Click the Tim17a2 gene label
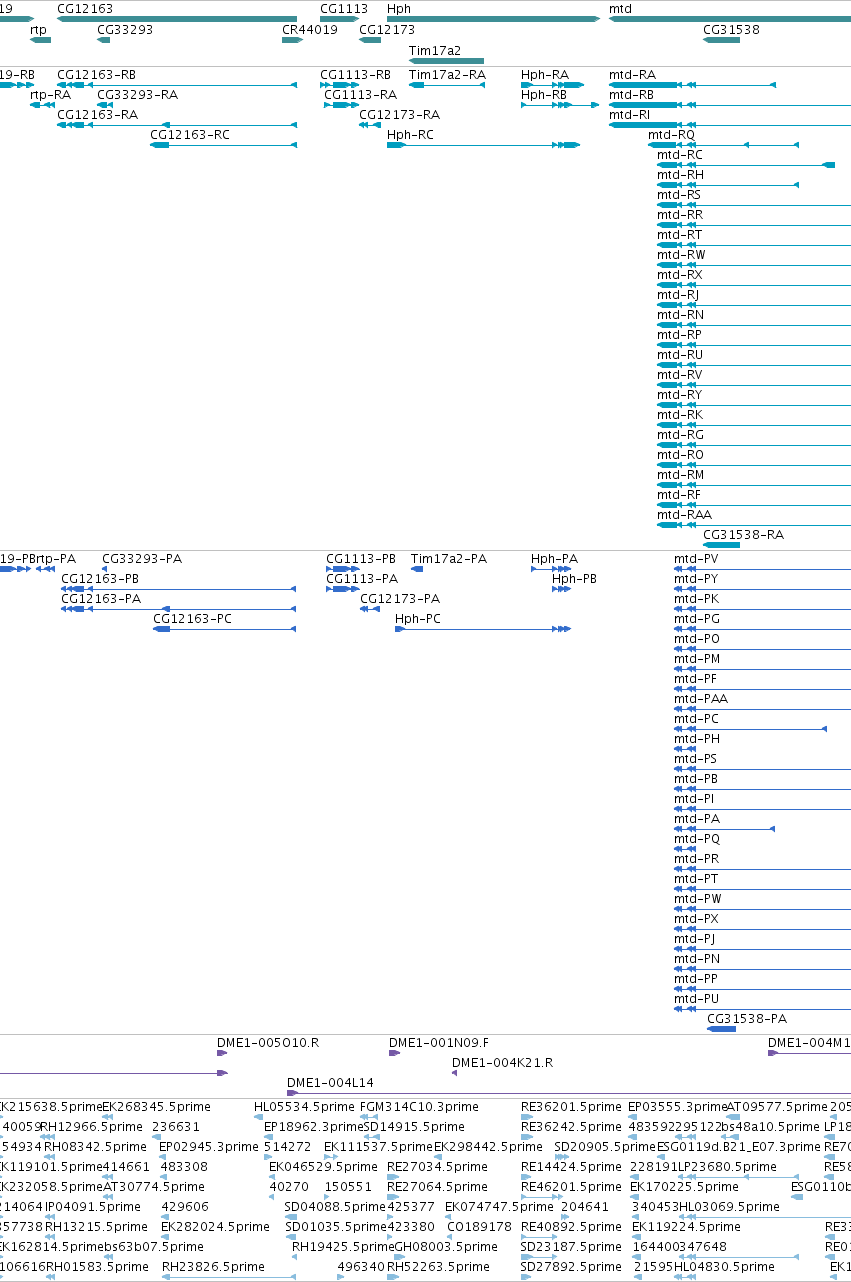This screenshot has width=851, height=1282. click(x=435, y=49)
